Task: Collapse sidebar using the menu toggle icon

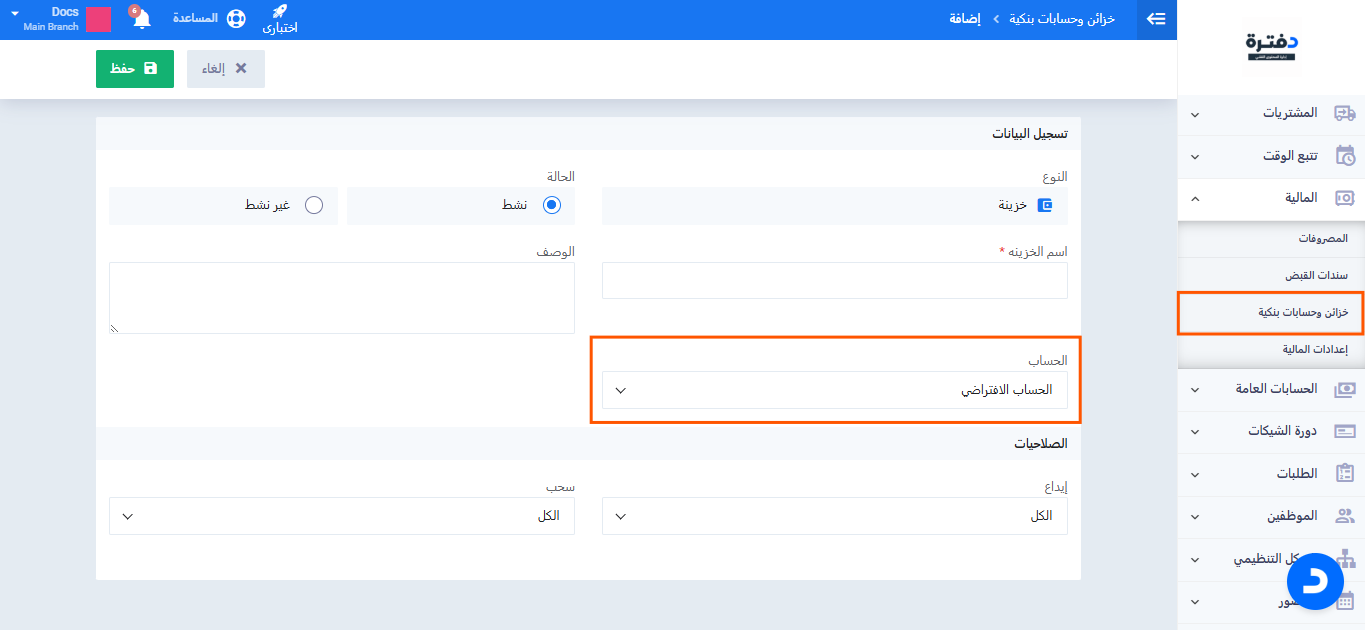Action: point(1156,19)
